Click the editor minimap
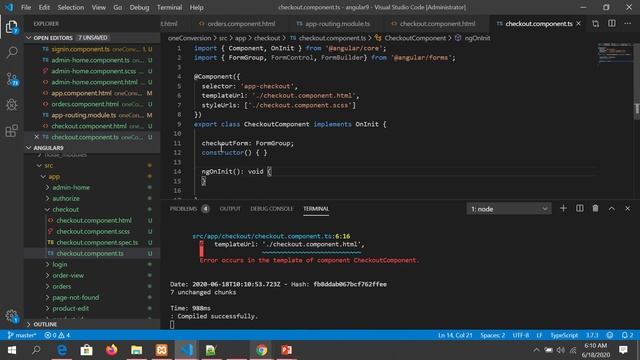Screen dimensions: 640x360 (x=614, y=52)
